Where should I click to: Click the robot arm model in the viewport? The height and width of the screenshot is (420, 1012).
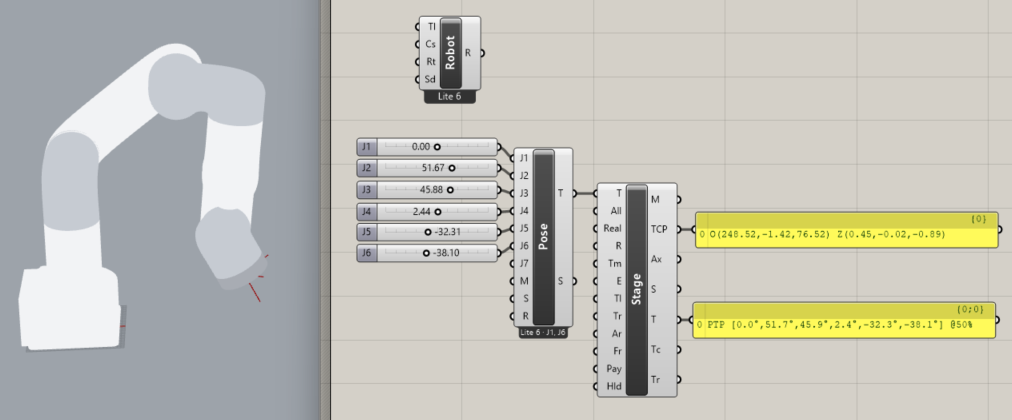pyautogui.click(x=142, y=197)
